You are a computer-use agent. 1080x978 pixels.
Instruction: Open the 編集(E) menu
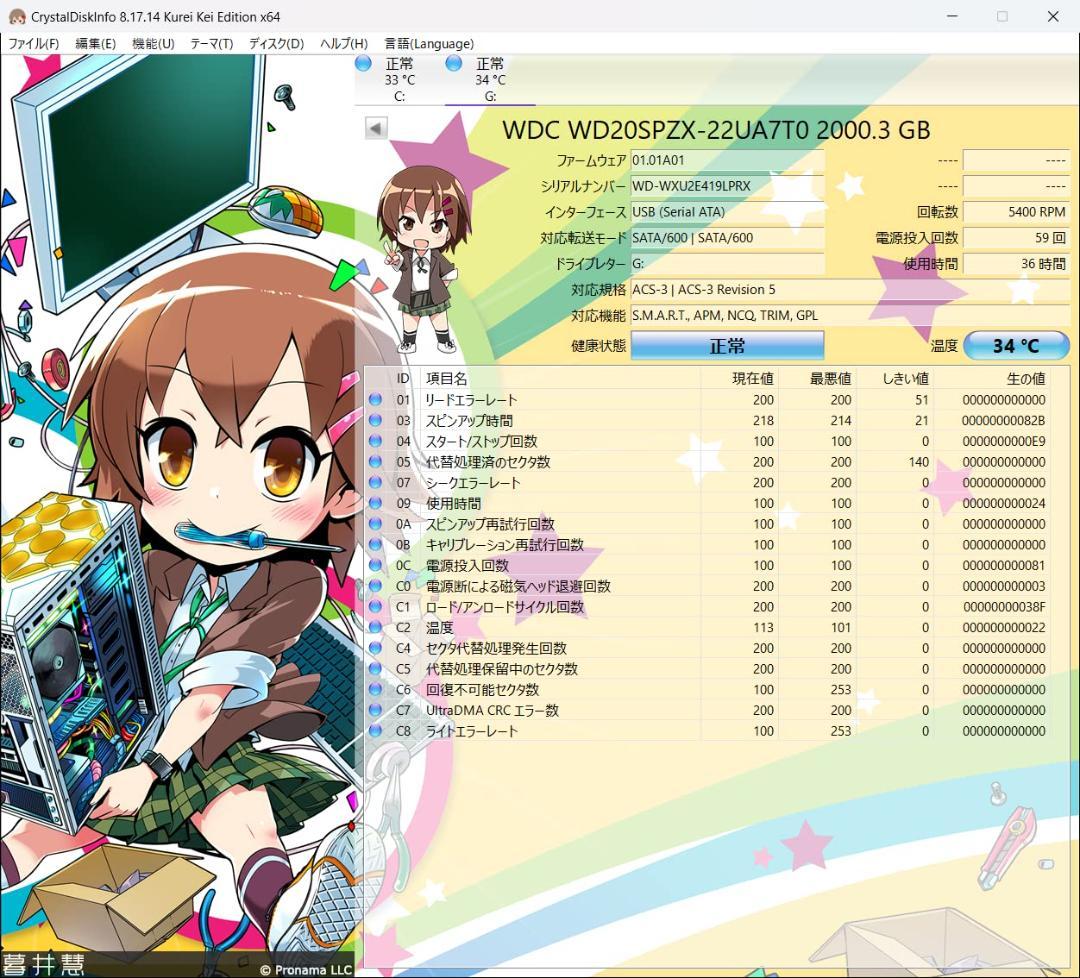coord(96,44)
